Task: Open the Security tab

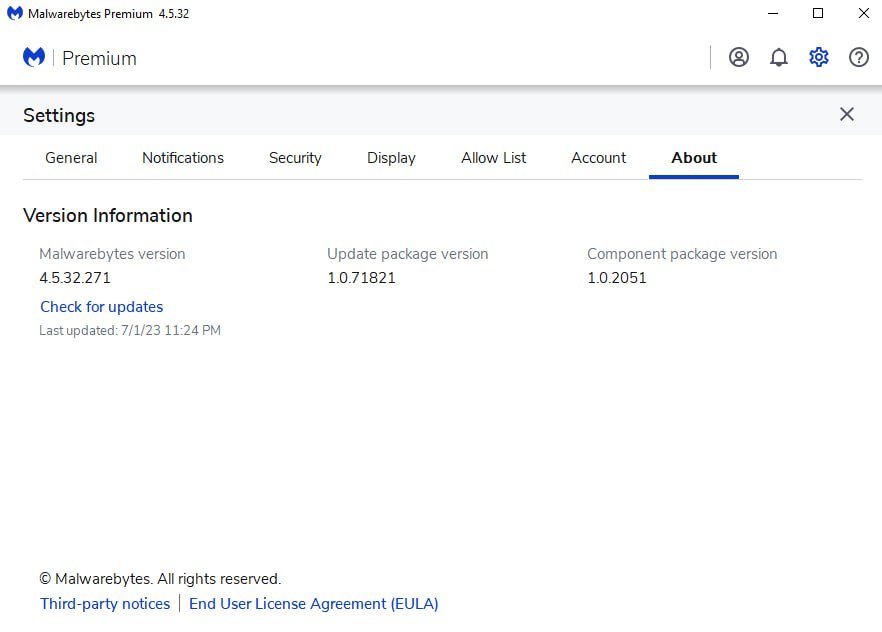Action: [295, 158]
